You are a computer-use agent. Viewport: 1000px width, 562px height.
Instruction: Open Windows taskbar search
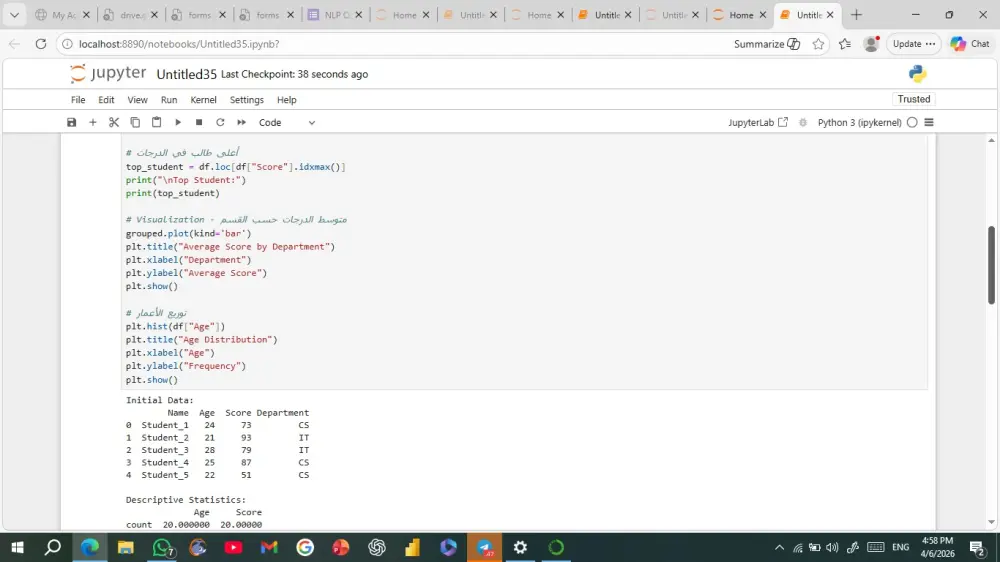(53, 547)
